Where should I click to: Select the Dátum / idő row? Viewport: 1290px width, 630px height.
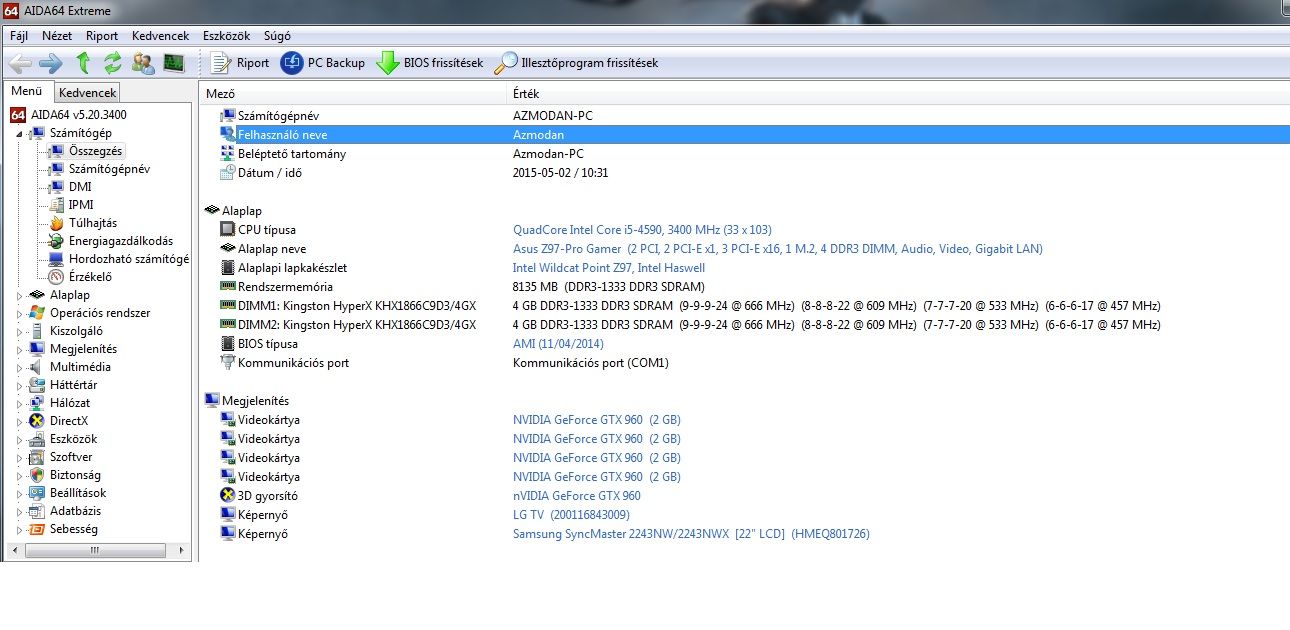744,173
